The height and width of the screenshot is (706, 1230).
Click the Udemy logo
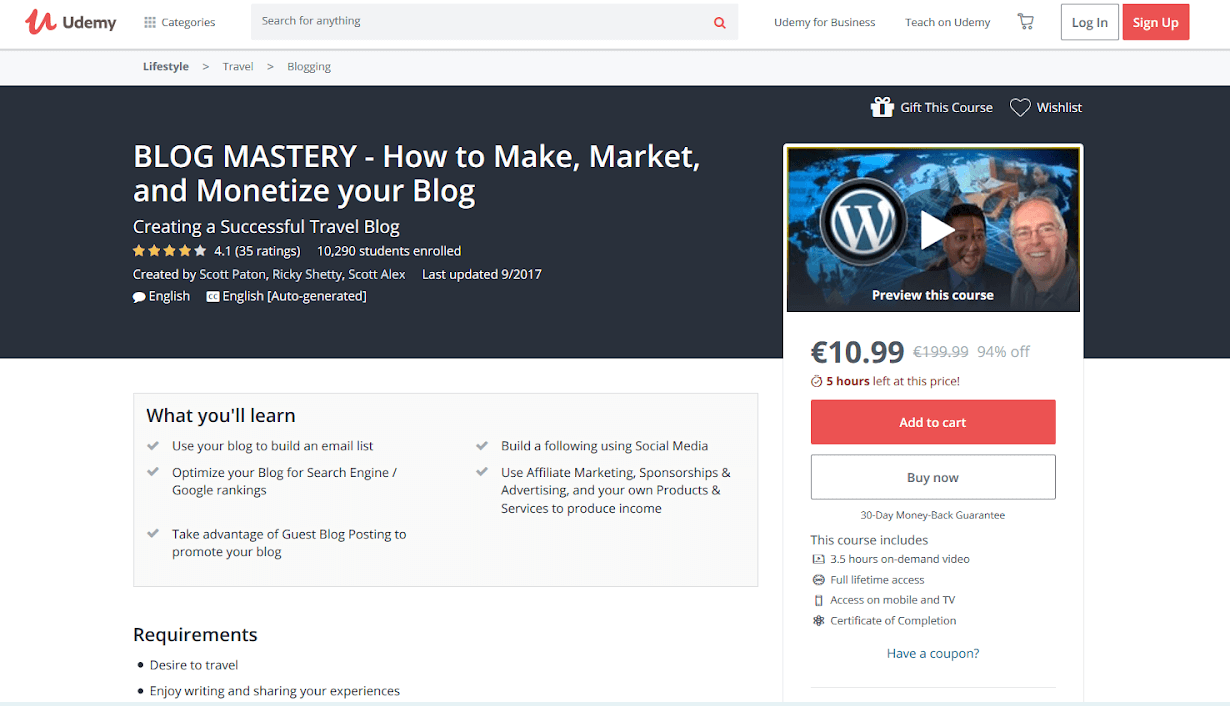pos(71,22)
